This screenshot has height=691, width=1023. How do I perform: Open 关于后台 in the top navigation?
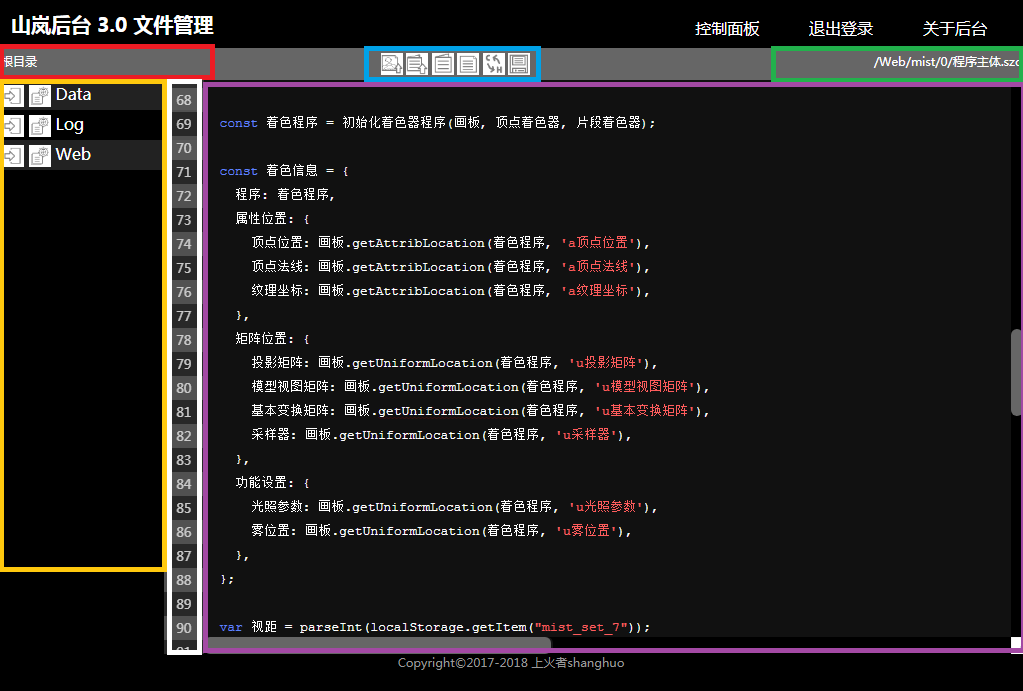[954, 29]
